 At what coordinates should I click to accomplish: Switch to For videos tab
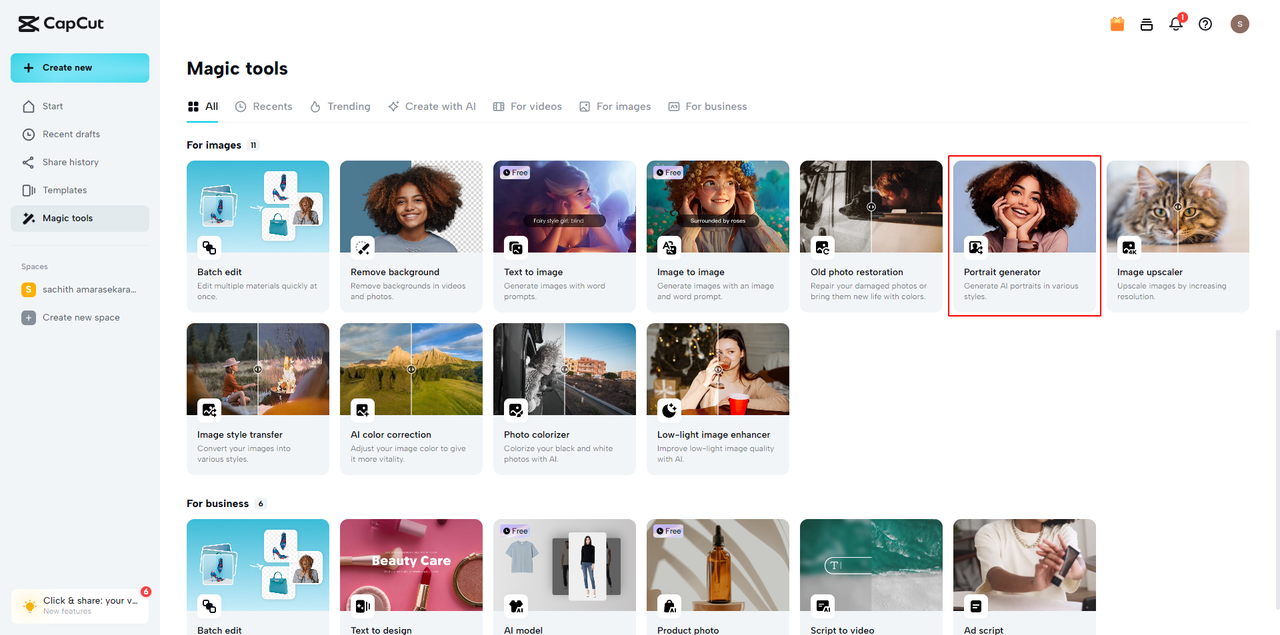(x=527, y=106)
